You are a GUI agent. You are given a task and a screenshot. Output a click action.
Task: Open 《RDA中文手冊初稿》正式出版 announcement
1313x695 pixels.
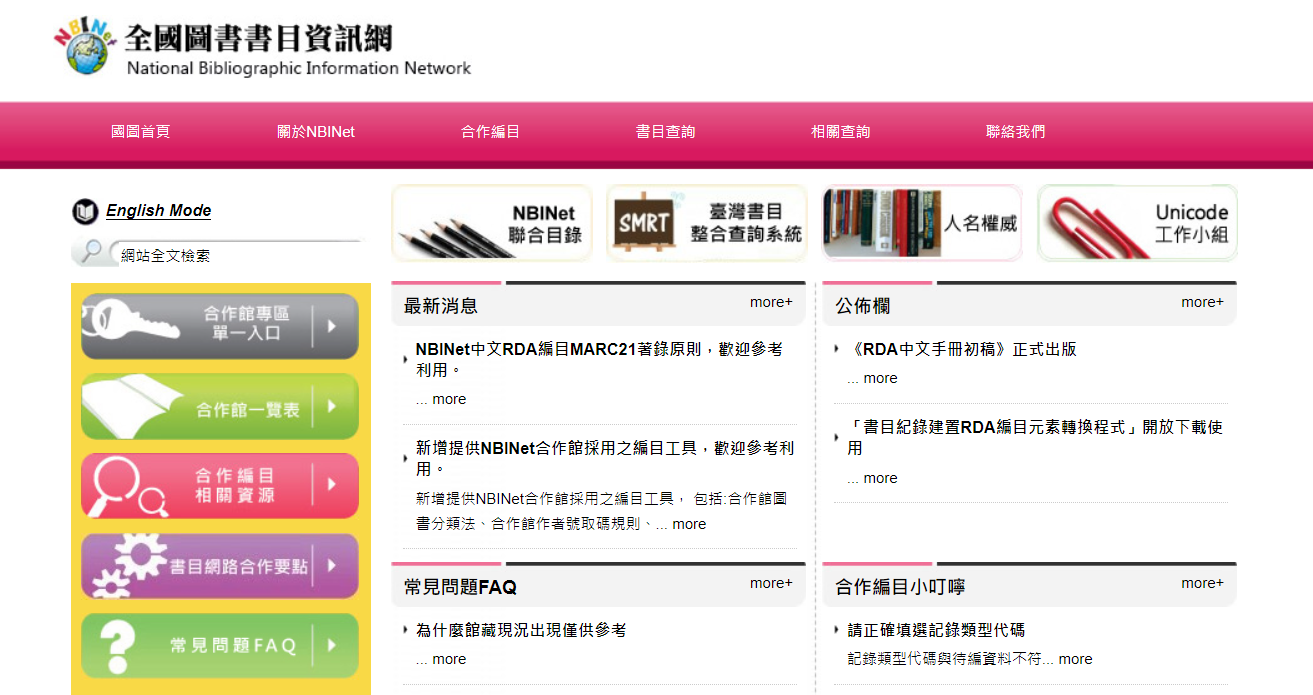tap(962, 349)
